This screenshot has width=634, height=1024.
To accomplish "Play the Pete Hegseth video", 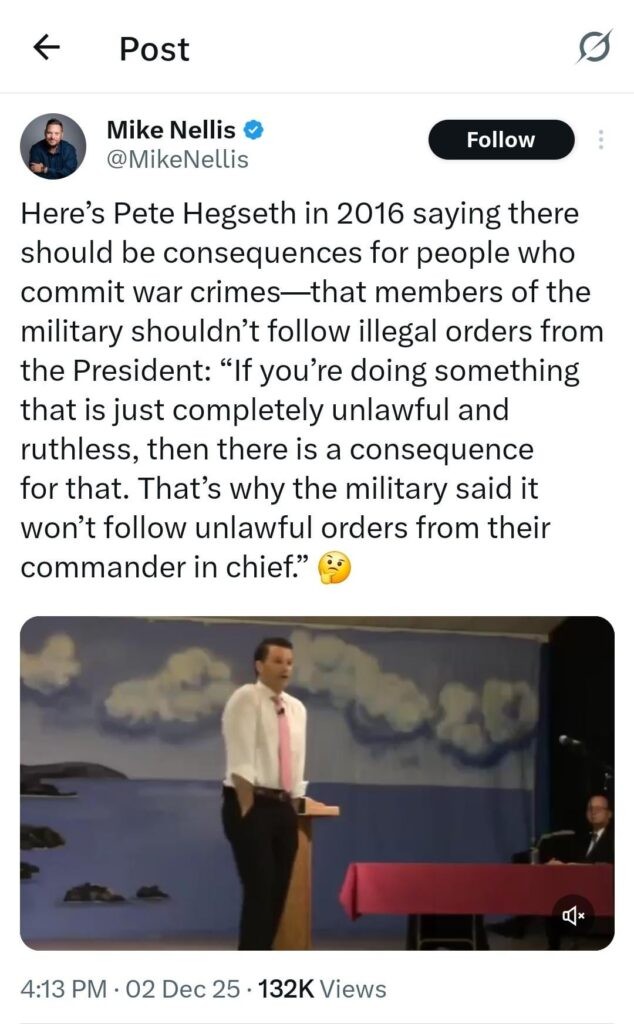I will pos(317,782).
